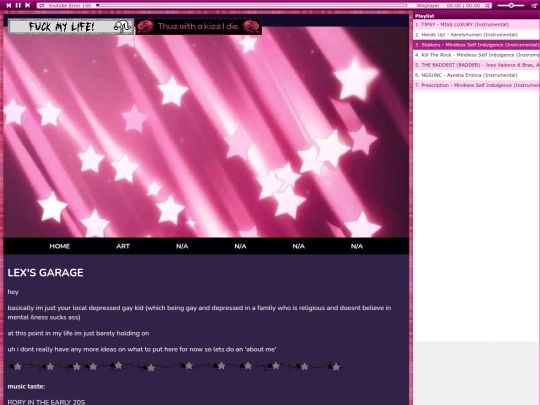Toggle the shuffle icon beside the timer
The width and height of the screenshot is (540, 405).
pyautogui.click(x=487, y=6)
